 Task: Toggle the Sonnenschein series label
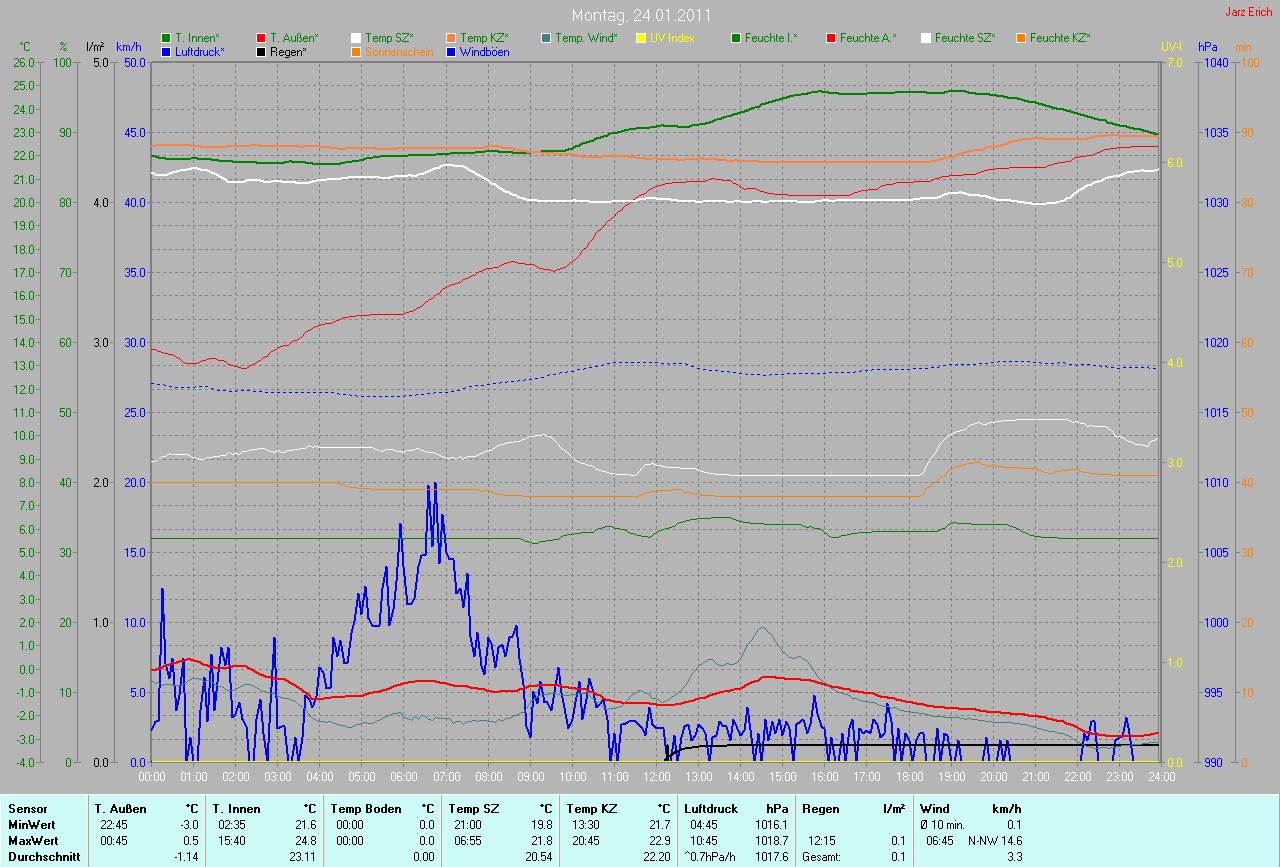click(x=399, y=52)
